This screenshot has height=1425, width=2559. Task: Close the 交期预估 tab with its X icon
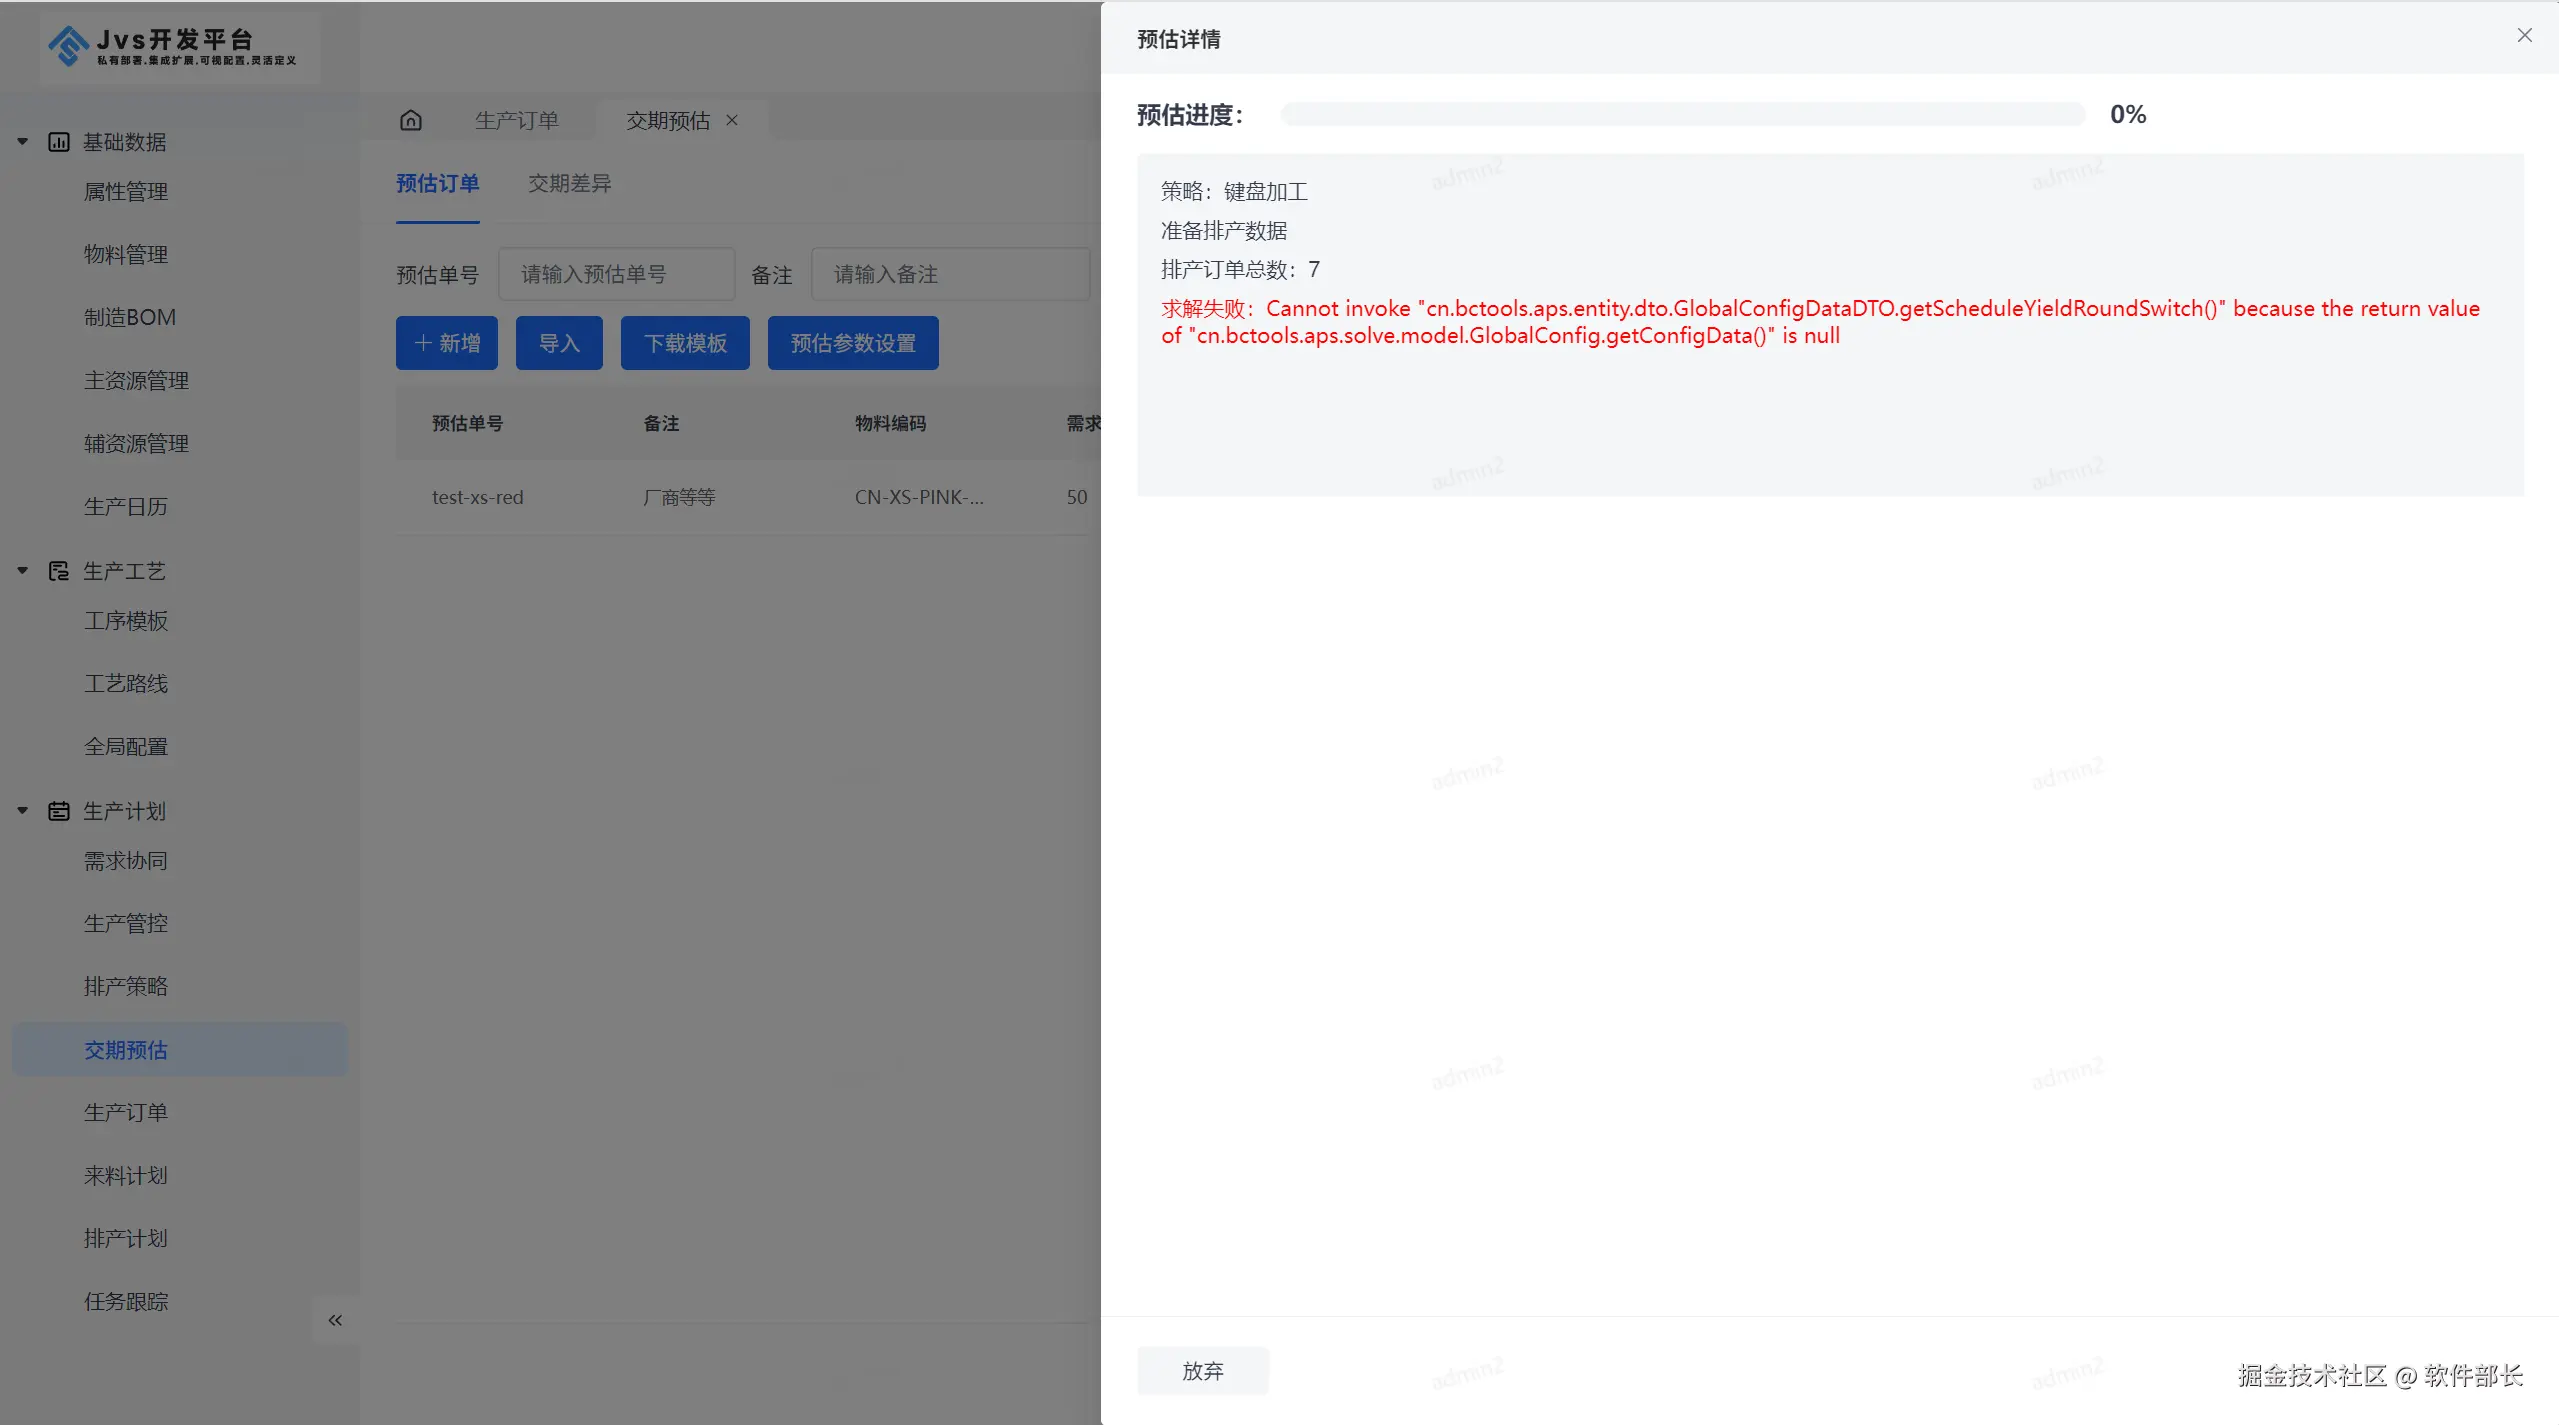click(x=732, y=120)
